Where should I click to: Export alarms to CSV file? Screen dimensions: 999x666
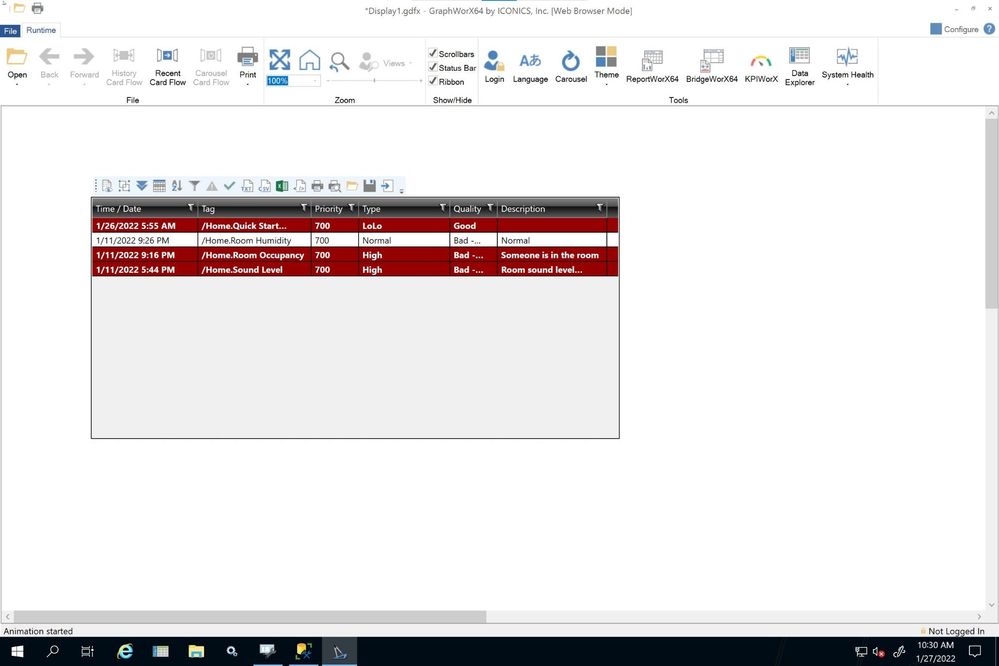click(264, 186)
